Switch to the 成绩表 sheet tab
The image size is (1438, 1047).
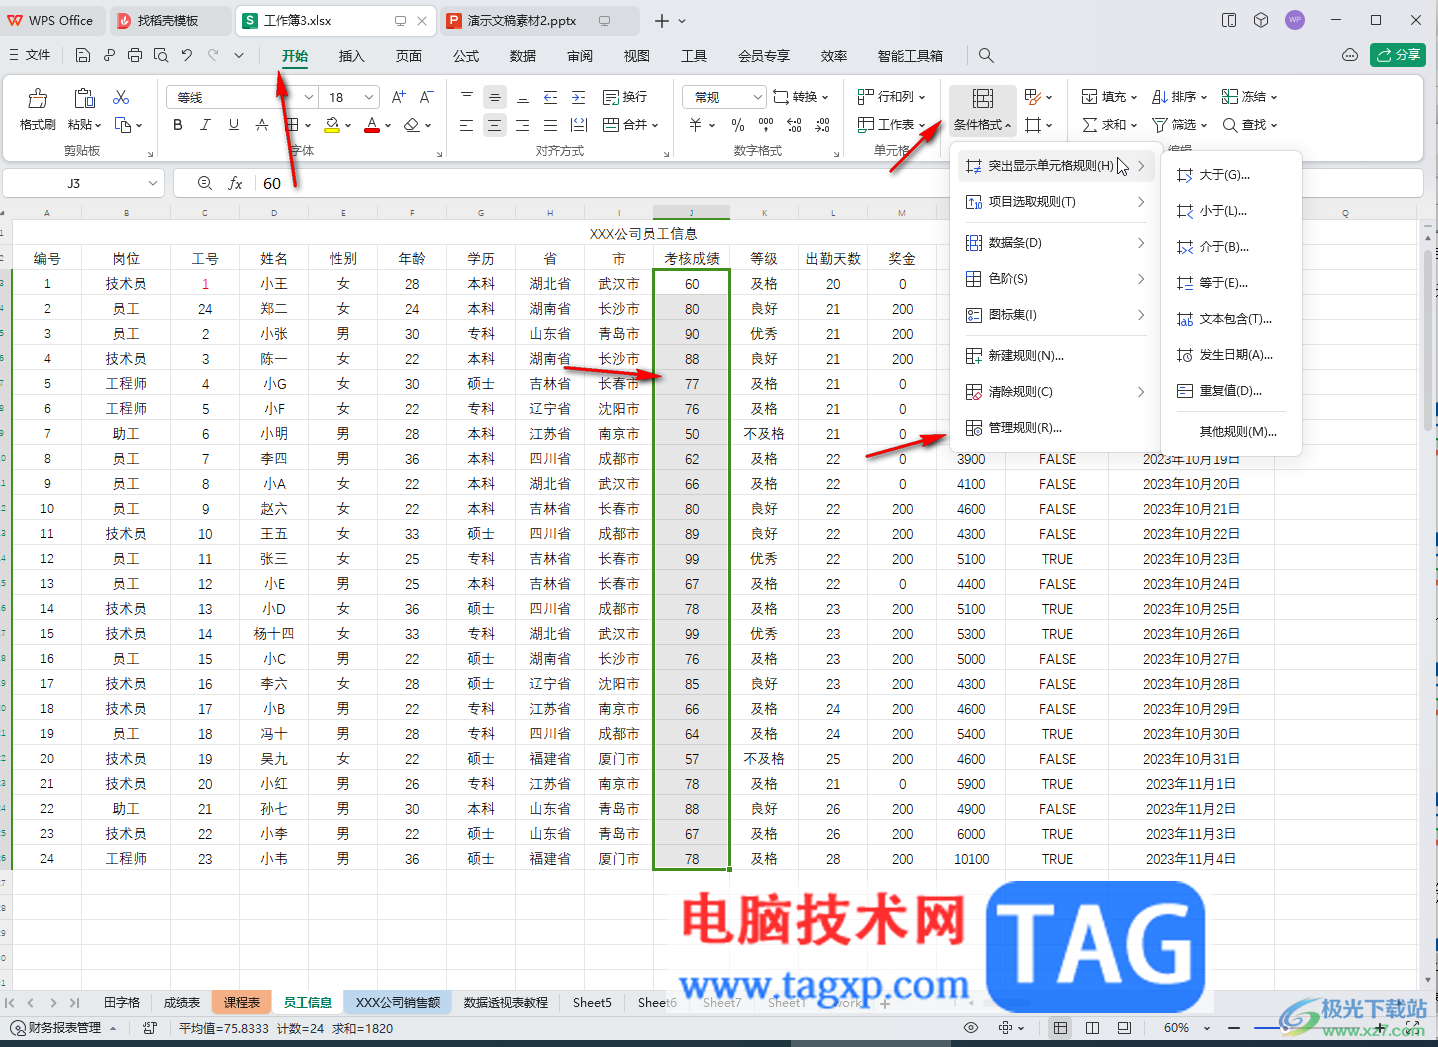tap(182, 1002)
